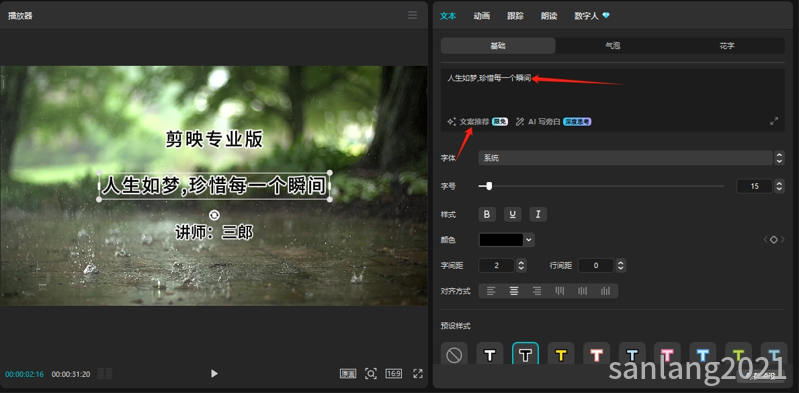Select the 基础 sub-tab
The image size is (799, 393).
(498, 45)
